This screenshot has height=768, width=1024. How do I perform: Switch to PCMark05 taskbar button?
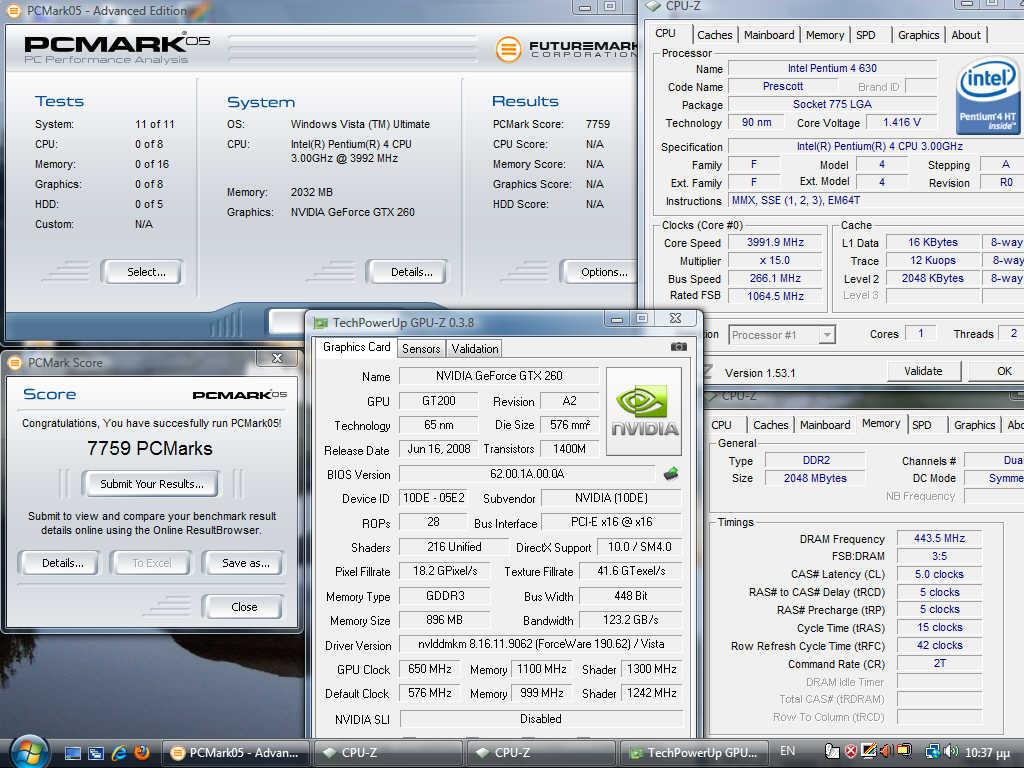coord(235,753)
